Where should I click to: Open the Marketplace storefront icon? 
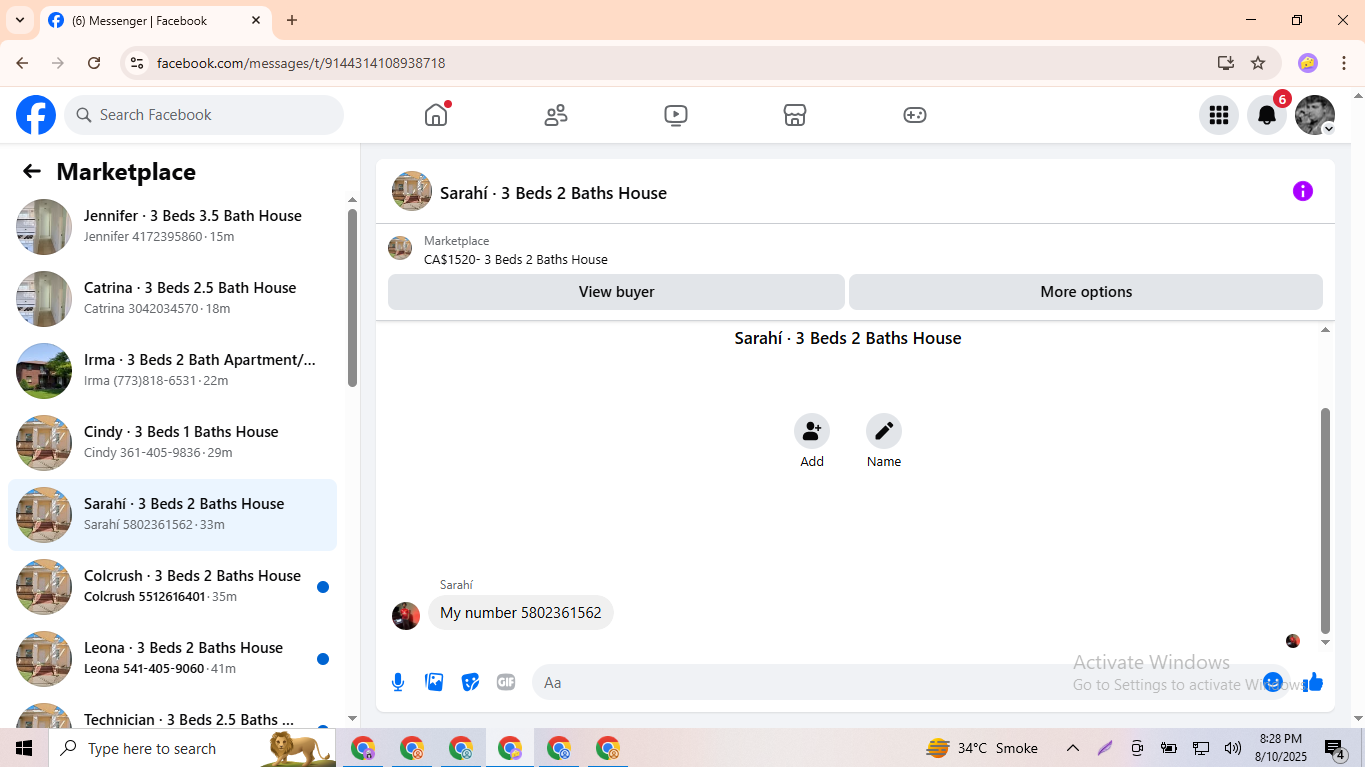point(795,115)
